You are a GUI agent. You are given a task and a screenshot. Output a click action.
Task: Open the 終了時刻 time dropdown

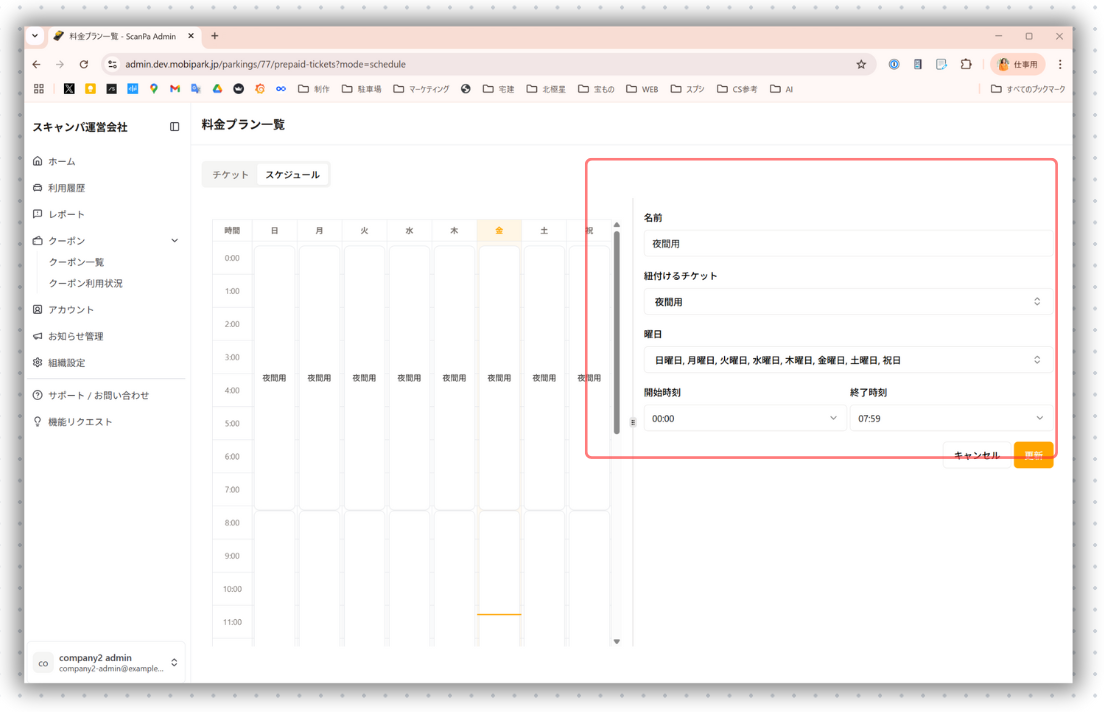tap(950, 418)
